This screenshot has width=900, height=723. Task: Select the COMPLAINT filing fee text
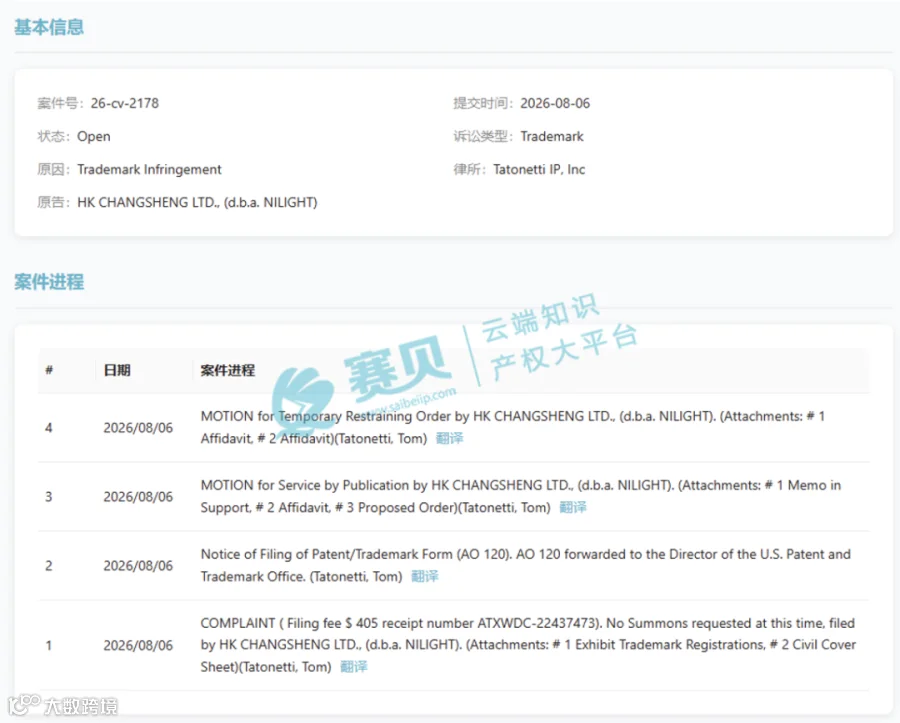point(528,645)
